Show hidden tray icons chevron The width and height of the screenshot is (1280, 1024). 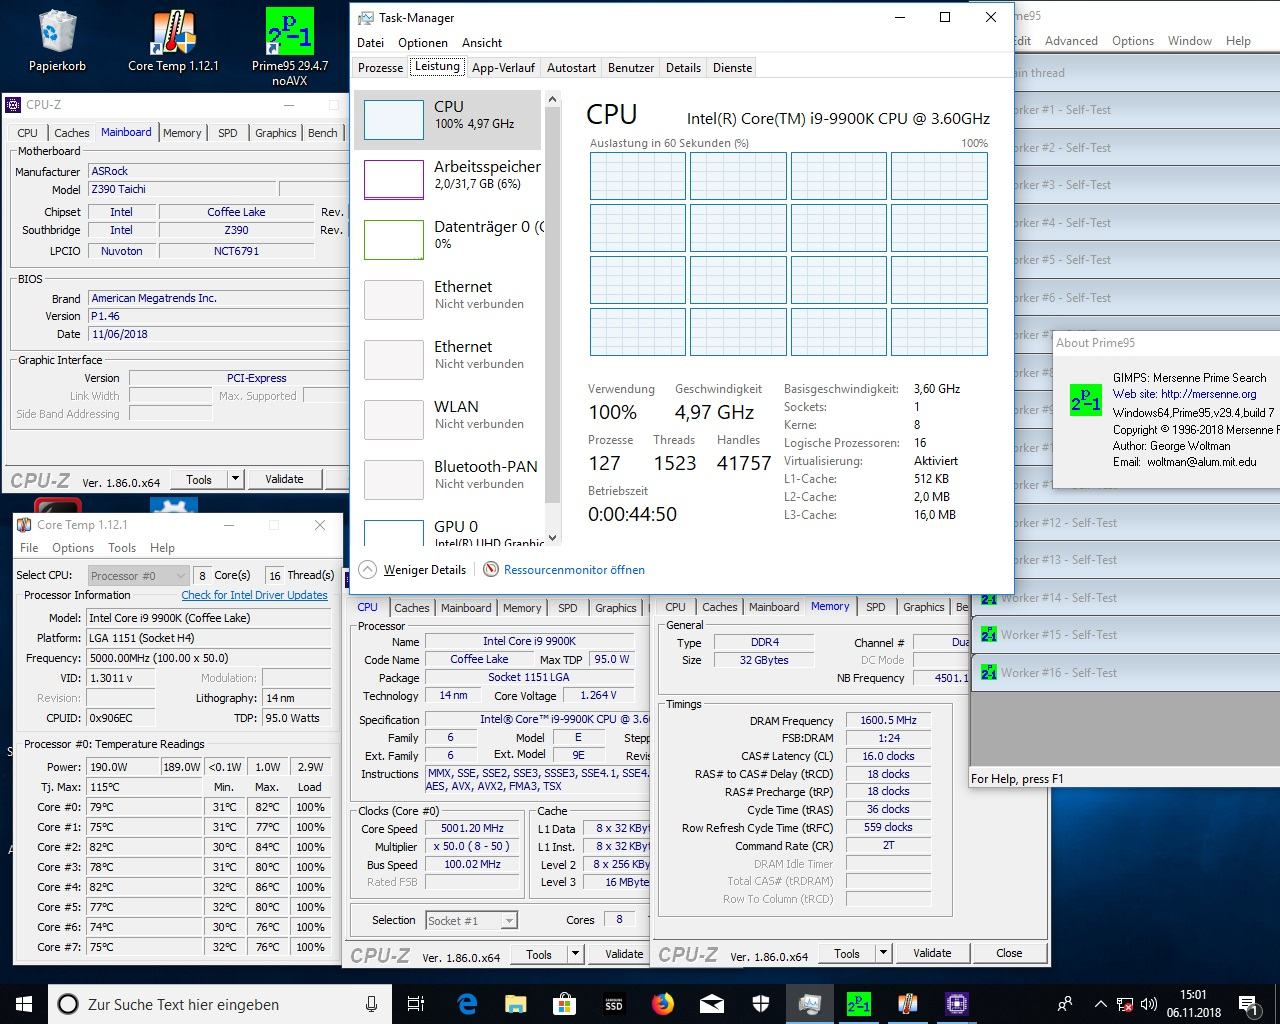[1100, 1004]
